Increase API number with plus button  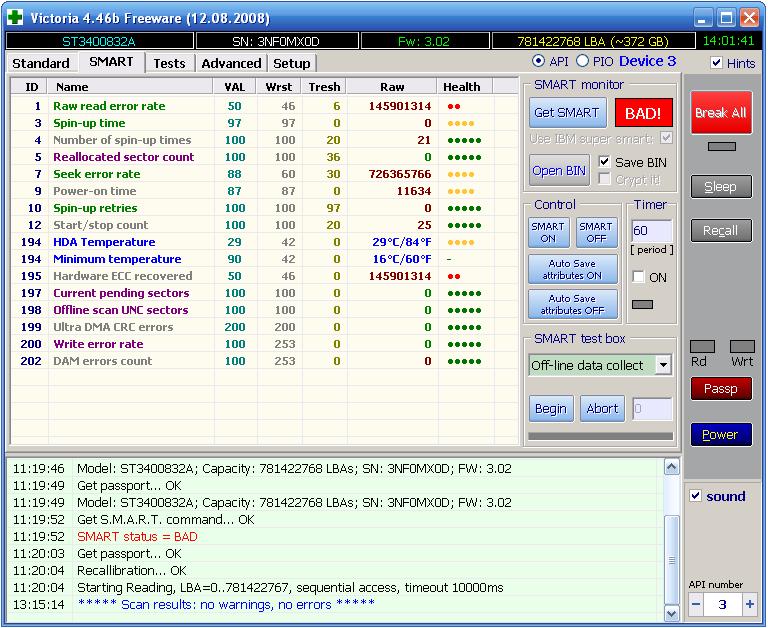point(749,604)
